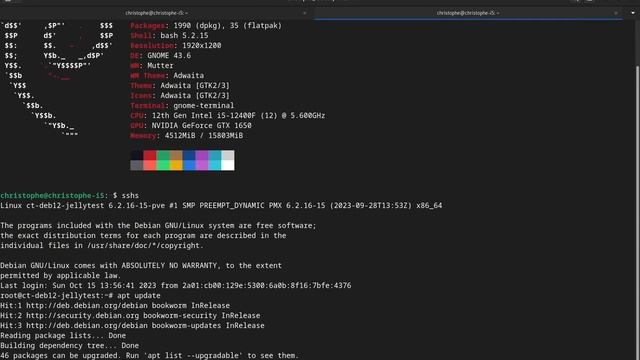Click the WM Theme value 'Adwaita'
Screen dimensions: 640x360
[x=189, y=76]
